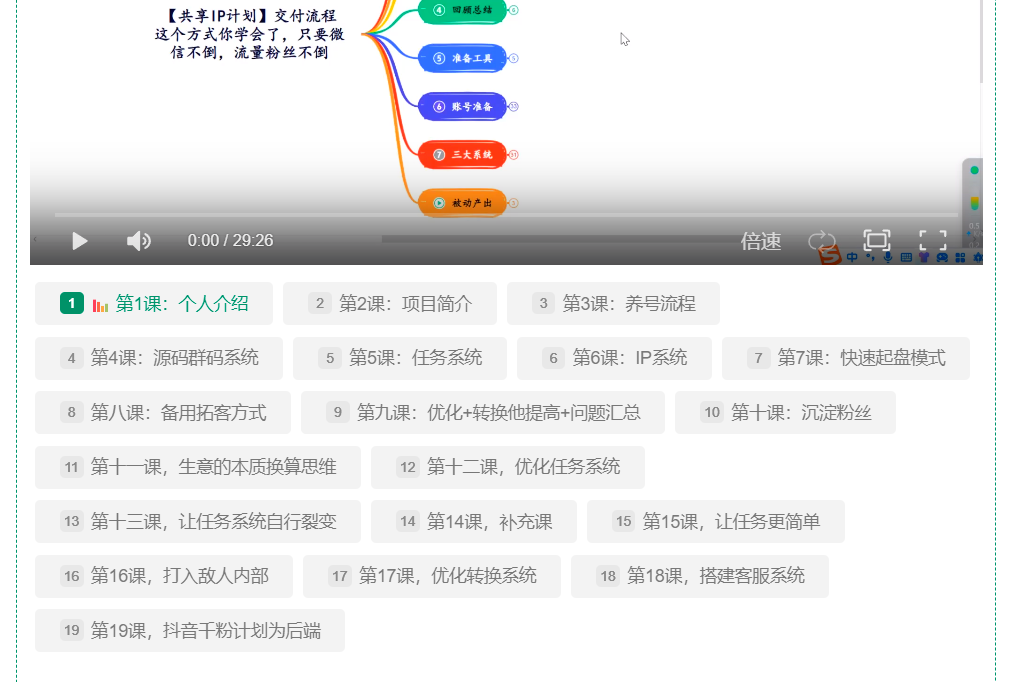Viewport: 1010px width, 682px height.
Task: Open the IME toolbox grid icon
Action: click(960, 258)
